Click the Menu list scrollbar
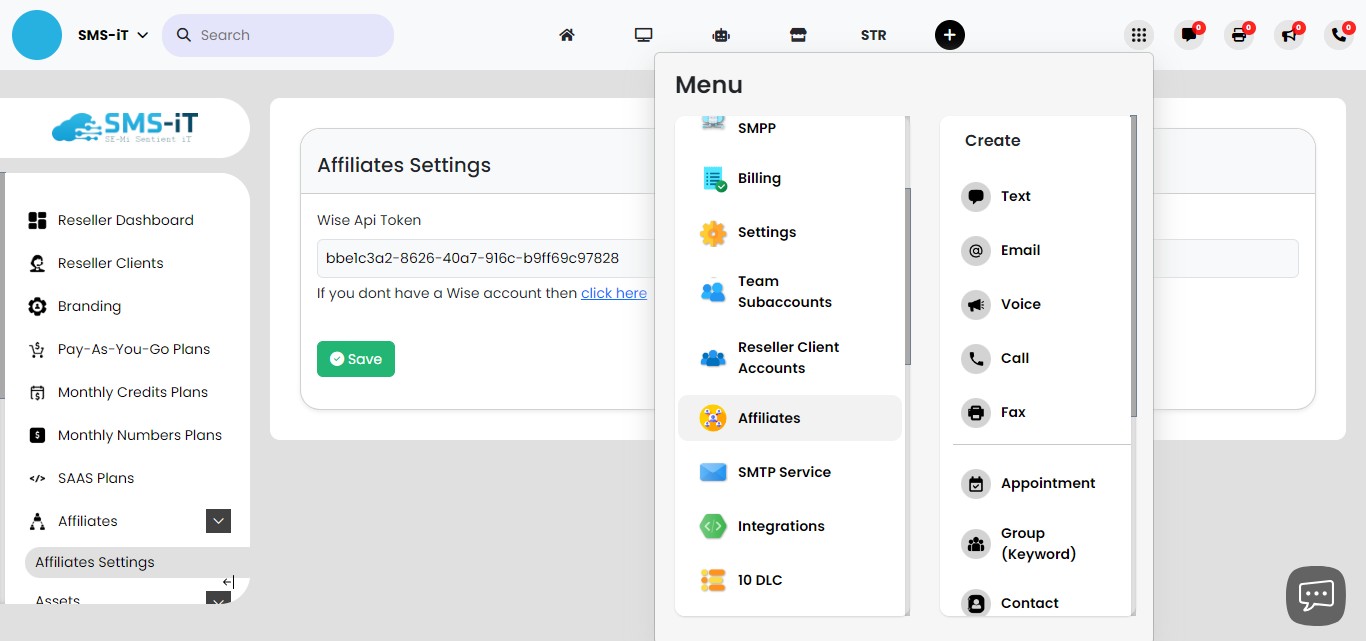The width and height of the screenshot is (1366, 641). tap(908, 275)
